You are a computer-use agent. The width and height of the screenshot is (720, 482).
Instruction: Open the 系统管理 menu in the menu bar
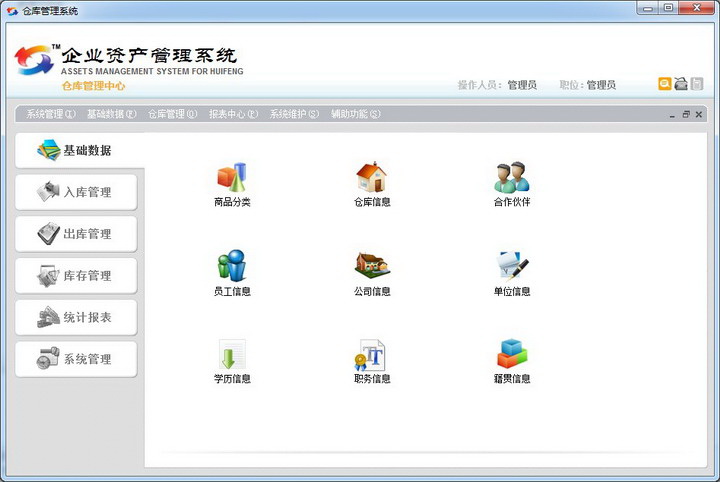point(51,114)
